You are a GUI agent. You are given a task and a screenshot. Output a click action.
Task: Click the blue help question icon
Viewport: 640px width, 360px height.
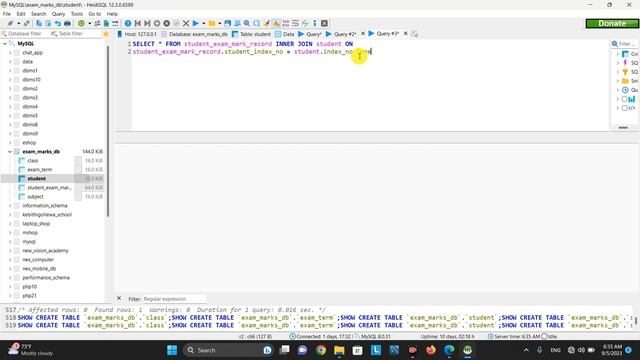click(128, 23)
